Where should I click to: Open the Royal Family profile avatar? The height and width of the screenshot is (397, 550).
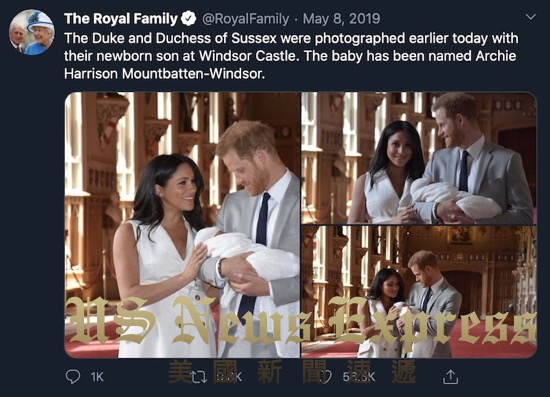(x=32, y=32)
